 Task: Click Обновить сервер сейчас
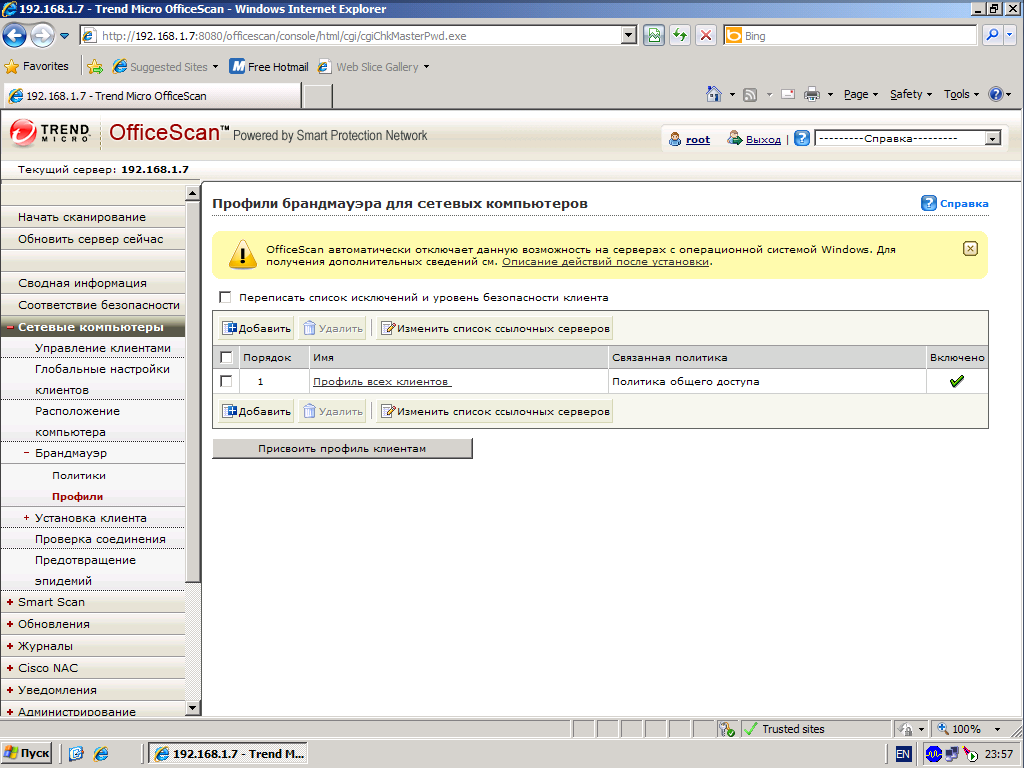(x=91, y=239)
